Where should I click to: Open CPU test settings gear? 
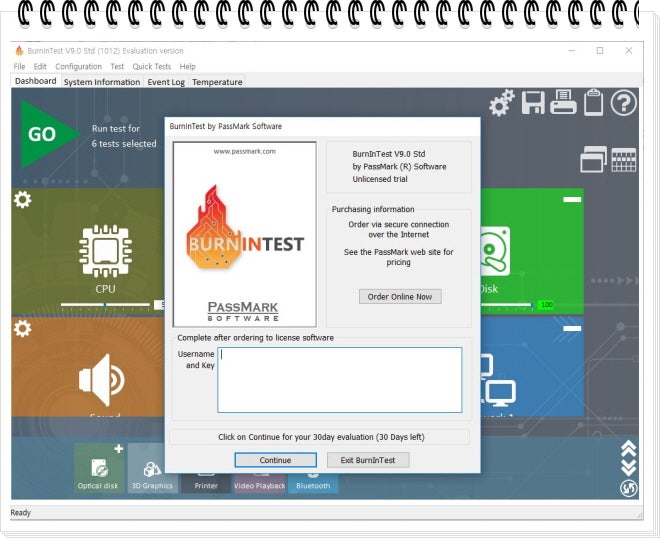click(x=22, y=200)
